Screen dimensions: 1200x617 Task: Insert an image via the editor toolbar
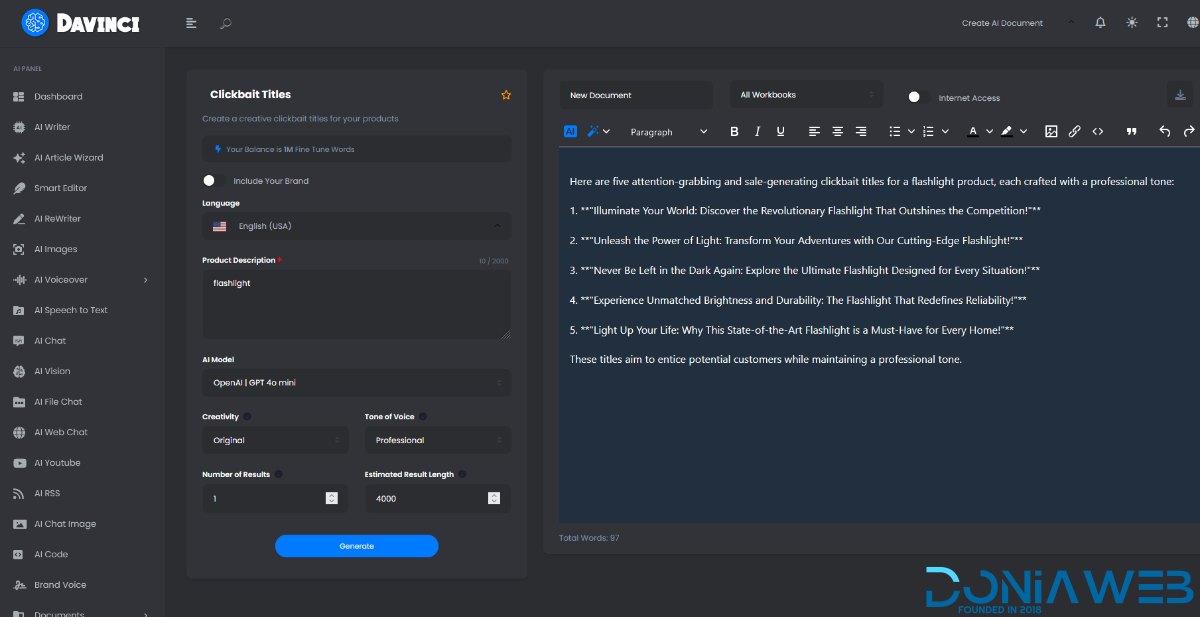point(1051,131)
